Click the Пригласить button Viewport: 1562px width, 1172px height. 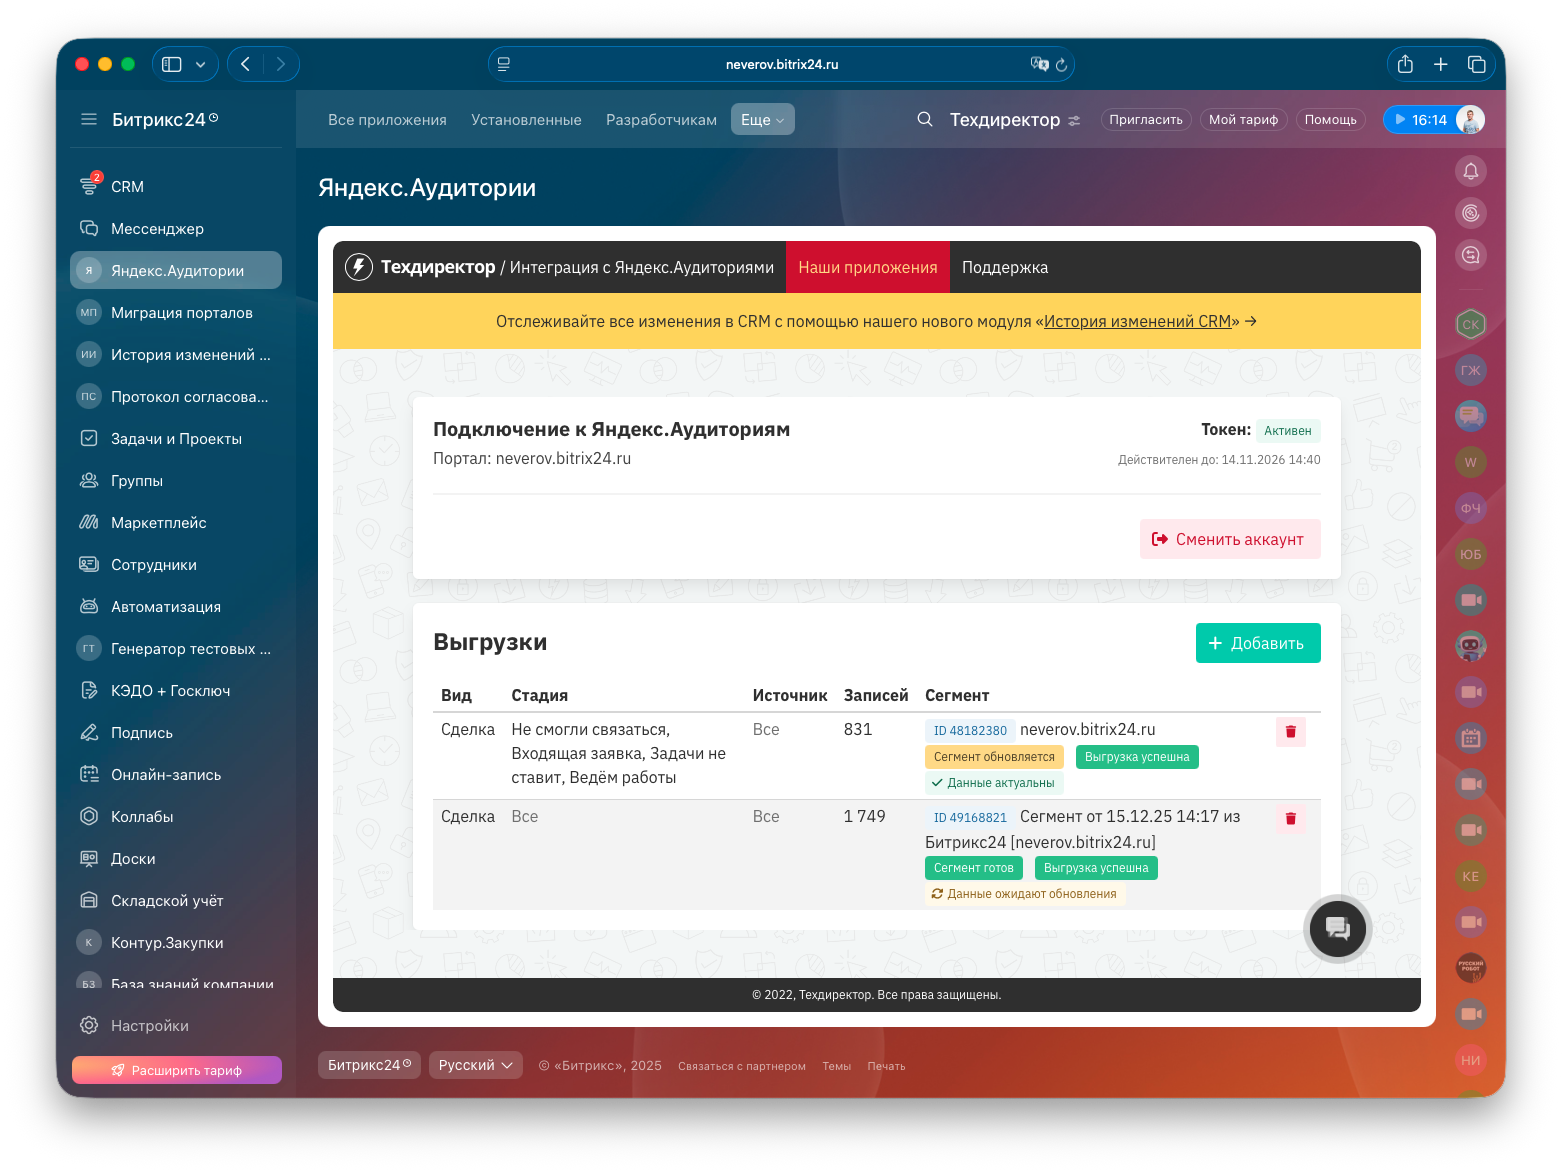pyautogui.click(x=1146, y=119)
